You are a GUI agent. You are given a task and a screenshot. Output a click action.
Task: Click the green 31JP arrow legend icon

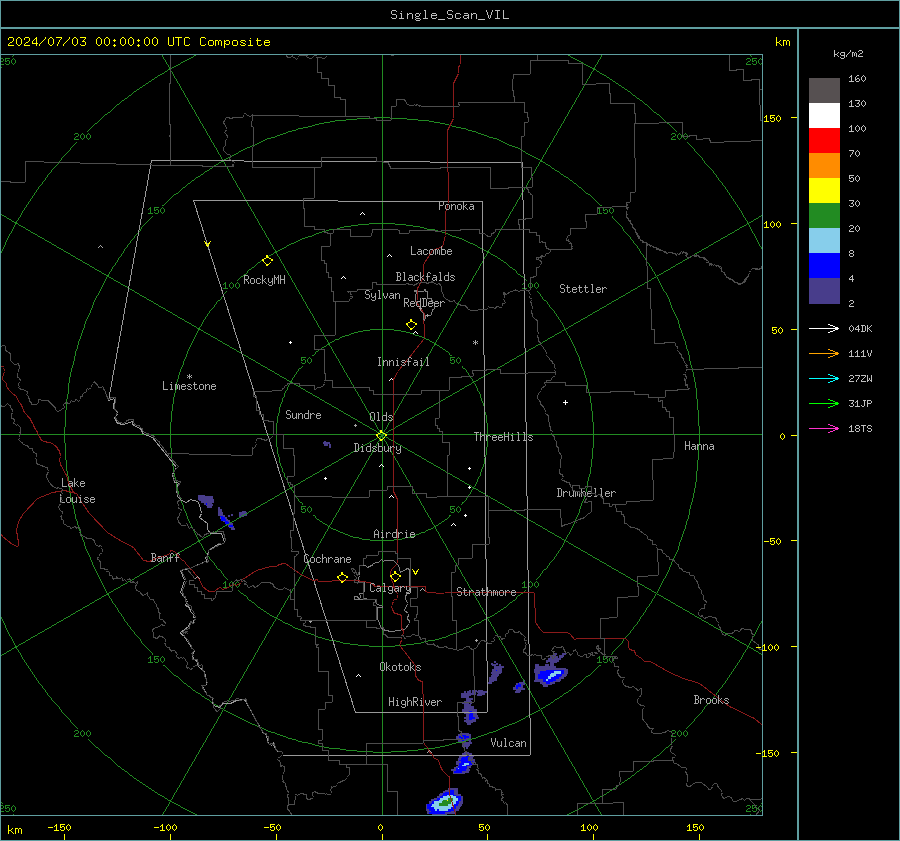coord(824,404)
